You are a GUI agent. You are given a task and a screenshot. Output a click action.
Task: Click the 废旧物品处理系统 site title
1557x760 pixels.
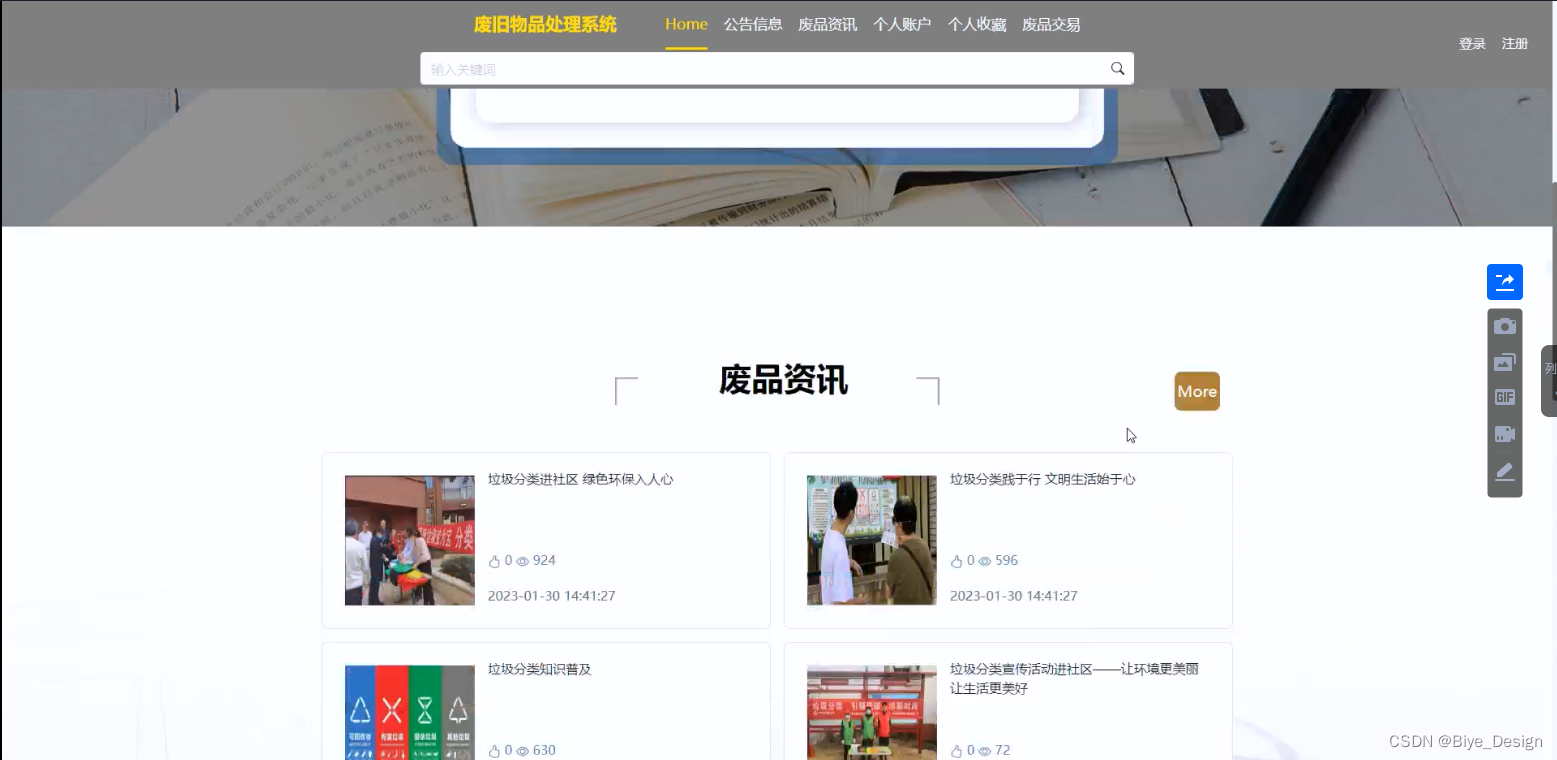click(545, 25)
